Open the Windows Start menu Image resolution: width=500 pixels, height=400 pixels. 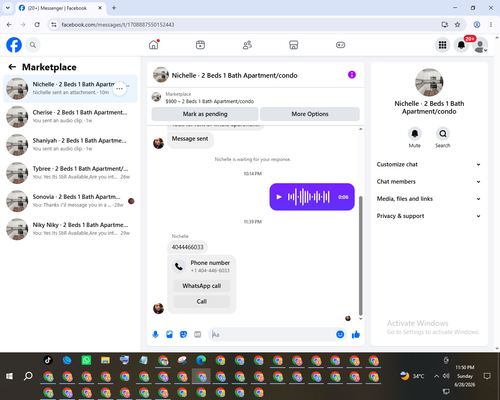coord(9,376)
